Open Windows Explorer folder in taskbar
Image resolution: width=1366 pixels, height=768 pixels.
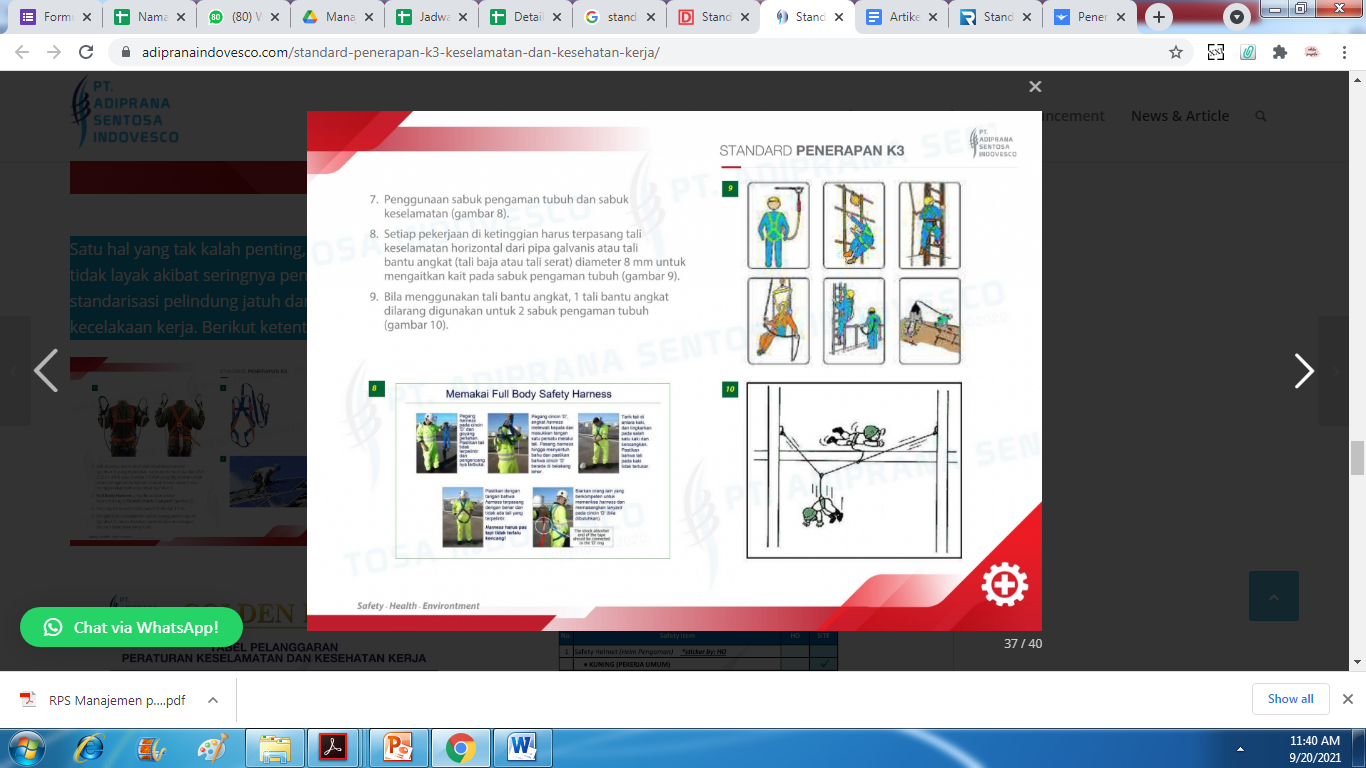click(x=274, y=748)
